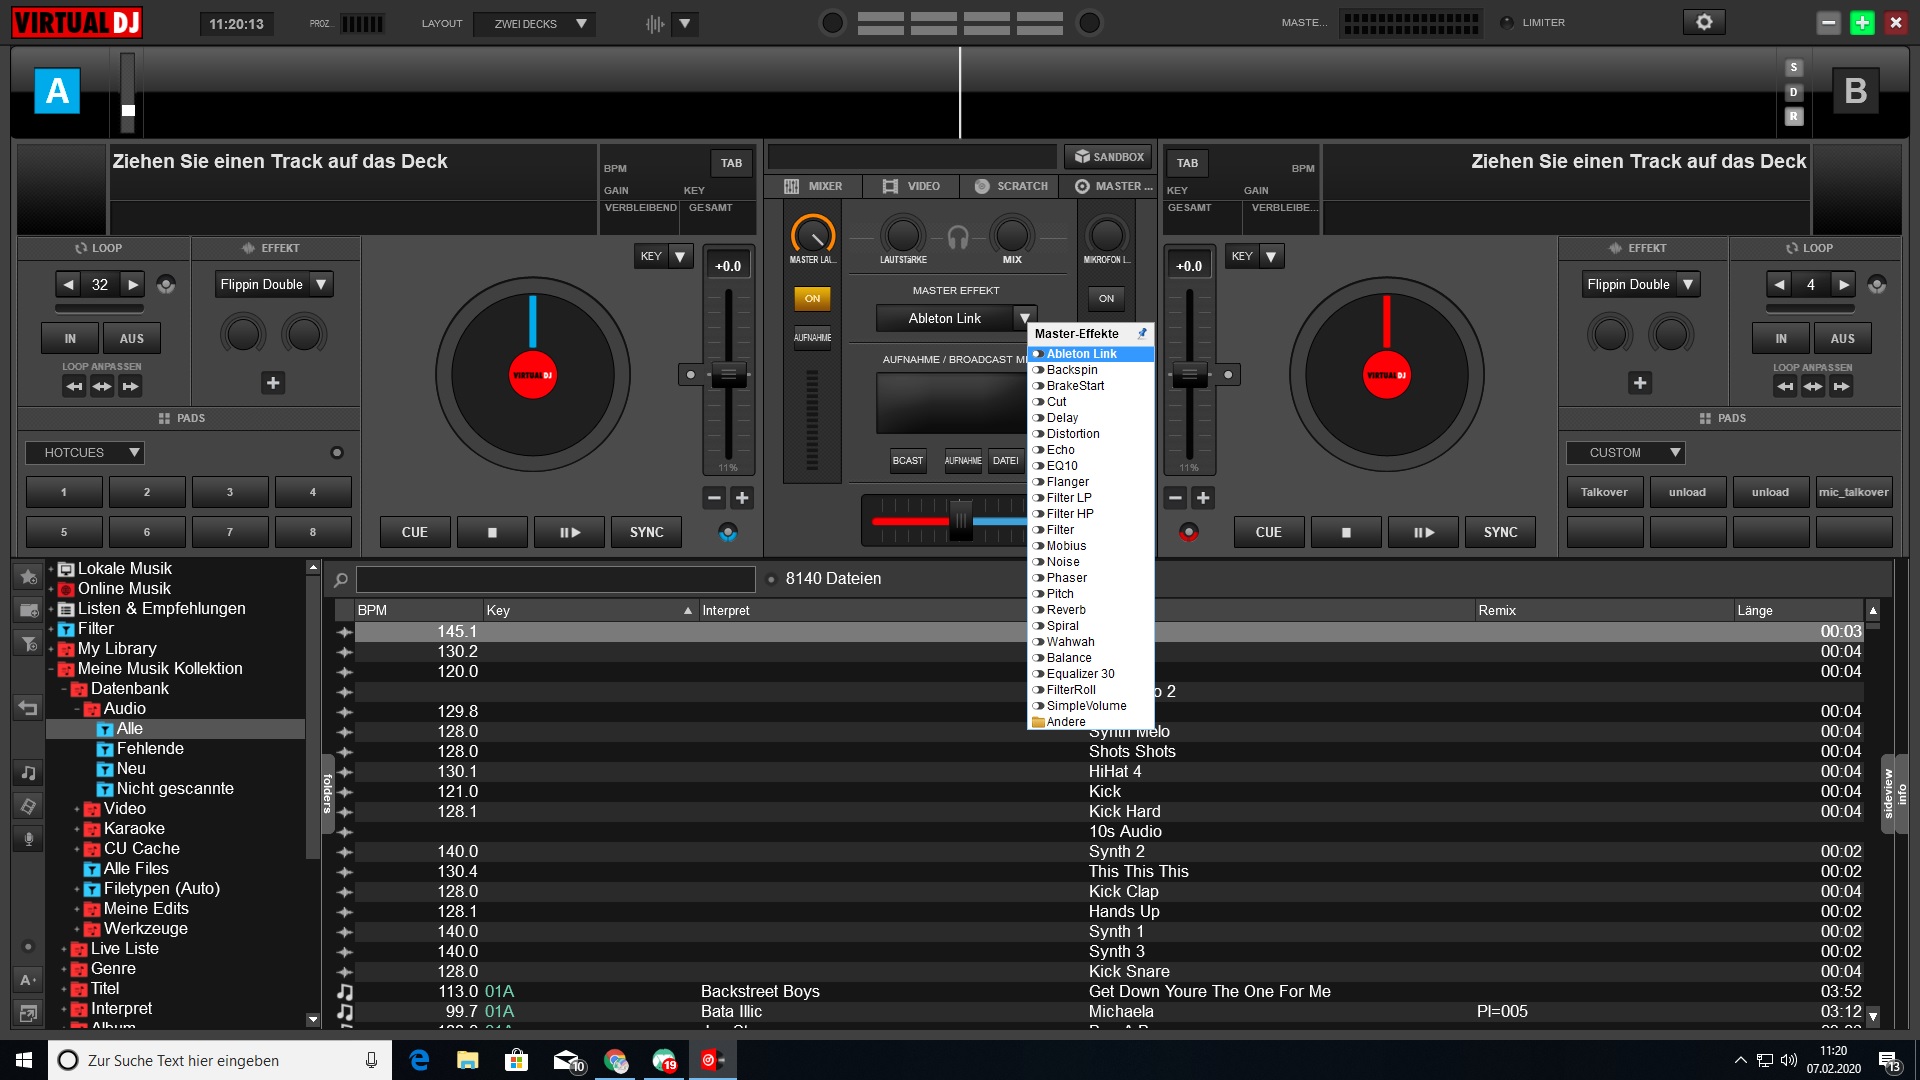Open the Windows Start menu

click(x=24, y=1060)
